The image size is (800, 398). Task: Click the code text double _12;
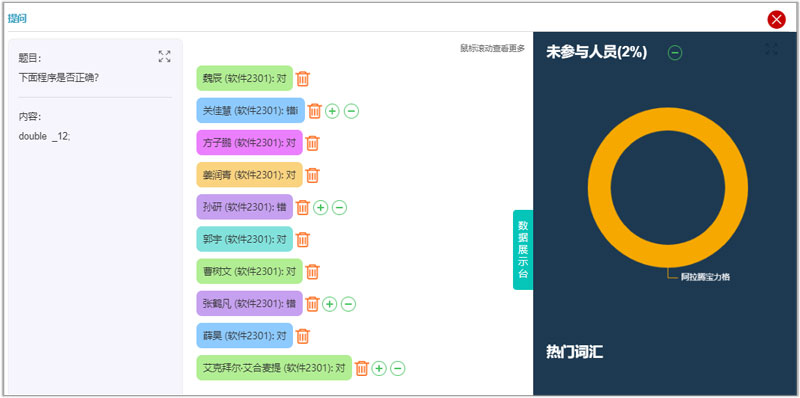(44, 136)
